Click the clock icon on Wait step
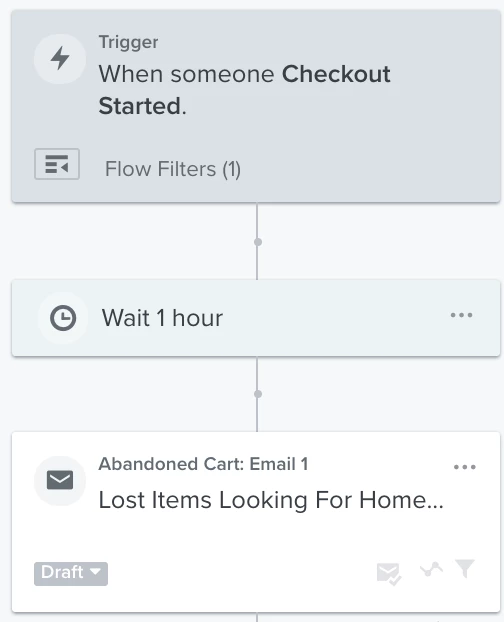The width and height of the screenshot is (504, 622). pyautogui.click(x=63, y=318)
